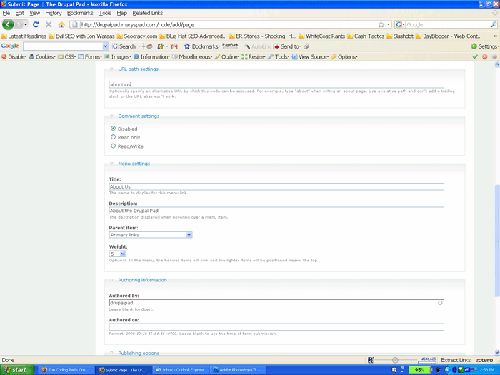Viewport: 500px width, 375px height.
Task: Open the Gmail icon on Google toolbar
Action: click(174, 46)
